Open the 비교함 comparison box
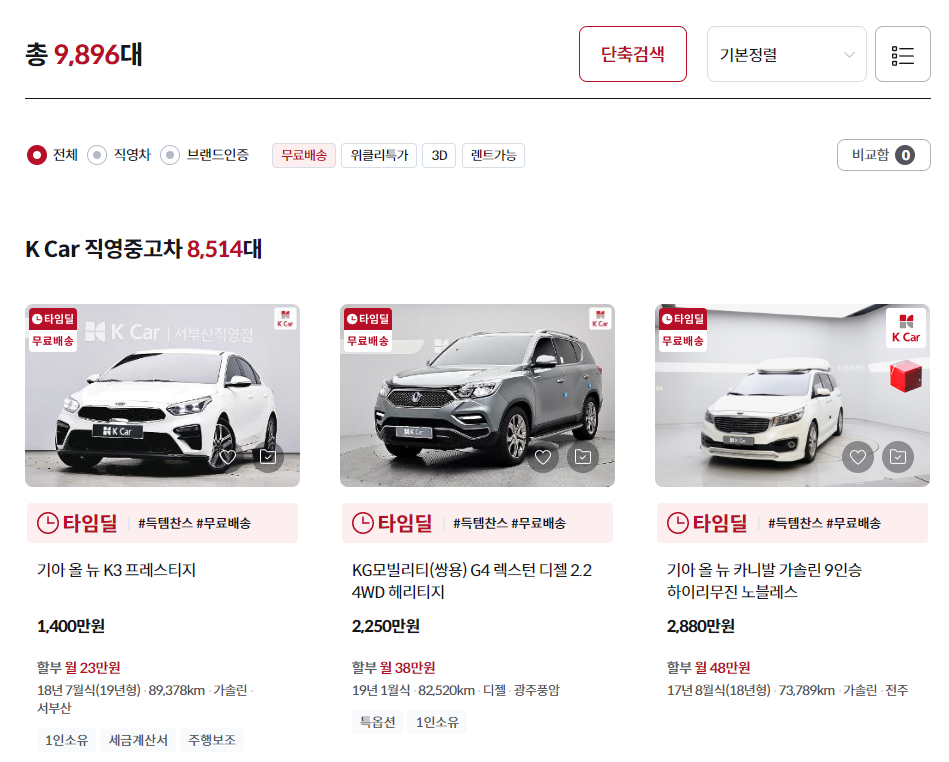Viewport: 949px width, 762px height. click(x=883, y=155)
